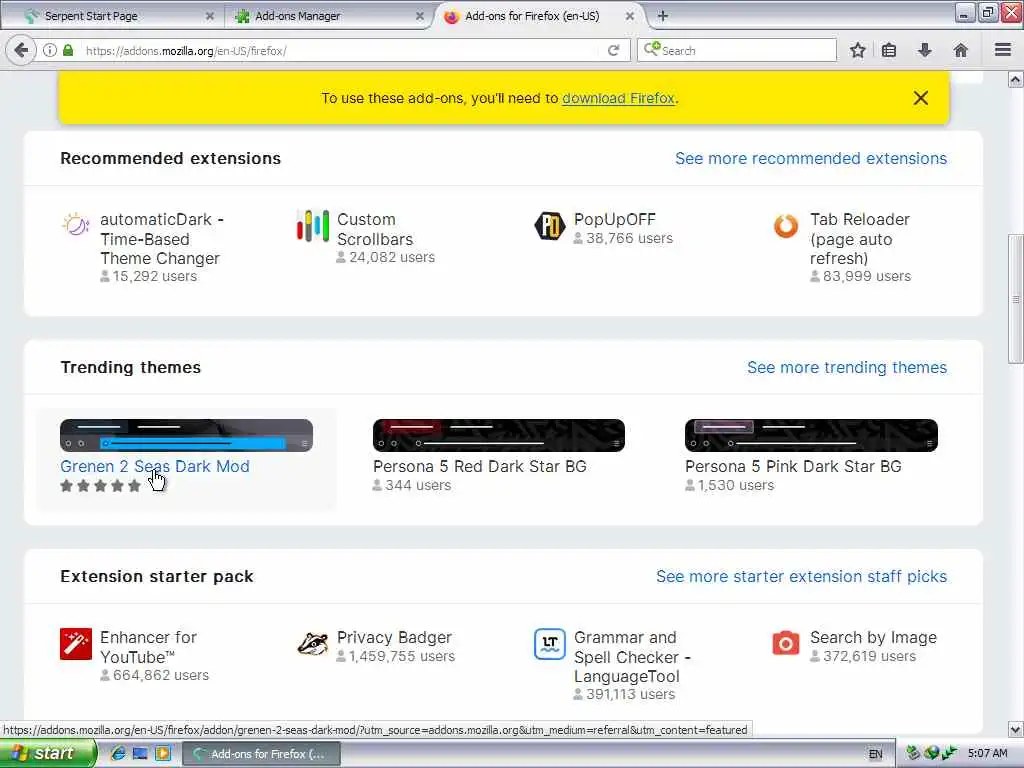Select Add-ons for Firefox taskbar button
The height and width of the screenshot is (768, 1024).
tap(261, 754)
